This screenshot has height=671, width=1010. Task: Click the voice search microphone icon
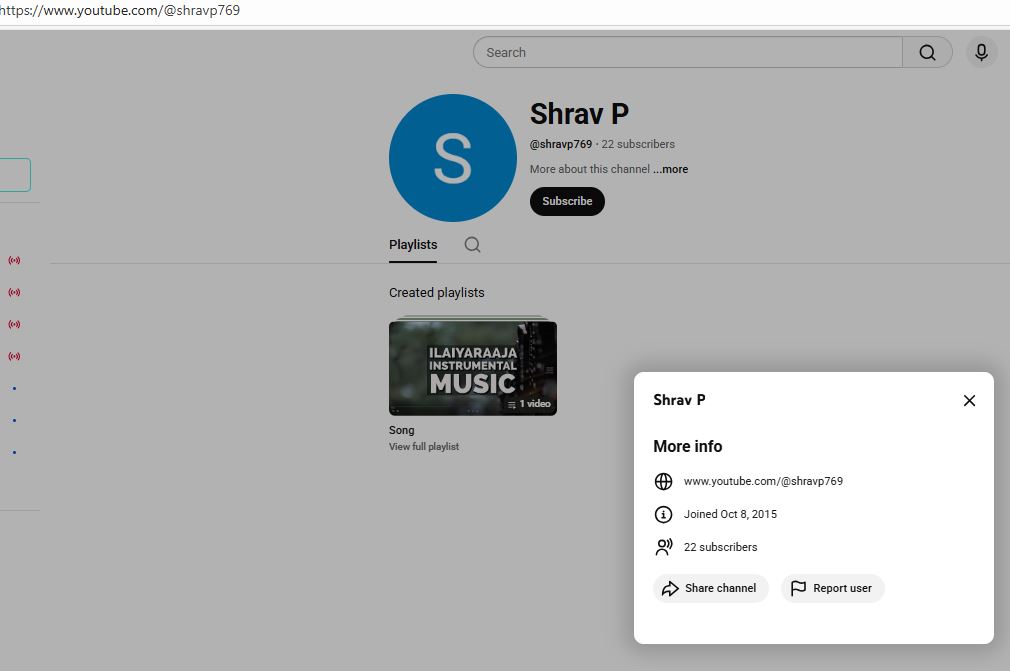pos(981,52)
